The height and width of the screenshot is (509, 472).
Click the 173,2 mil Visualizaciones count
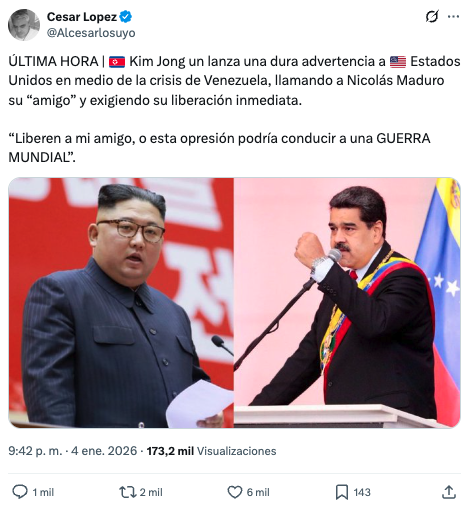pyautogui.click(x=211, y=451)
